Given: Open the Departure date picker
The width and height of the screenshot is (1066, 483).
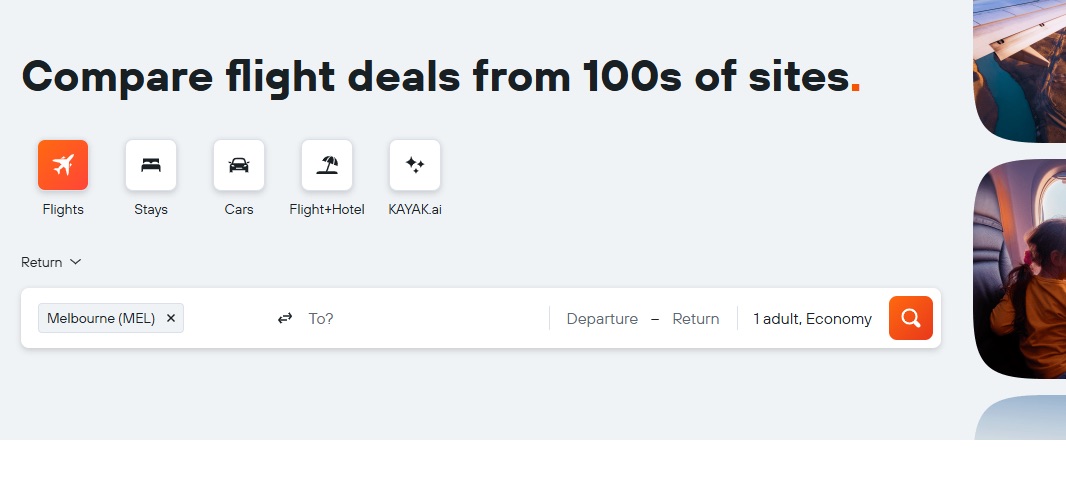Looking at the screenshot, I should click(x=602, y=318).
